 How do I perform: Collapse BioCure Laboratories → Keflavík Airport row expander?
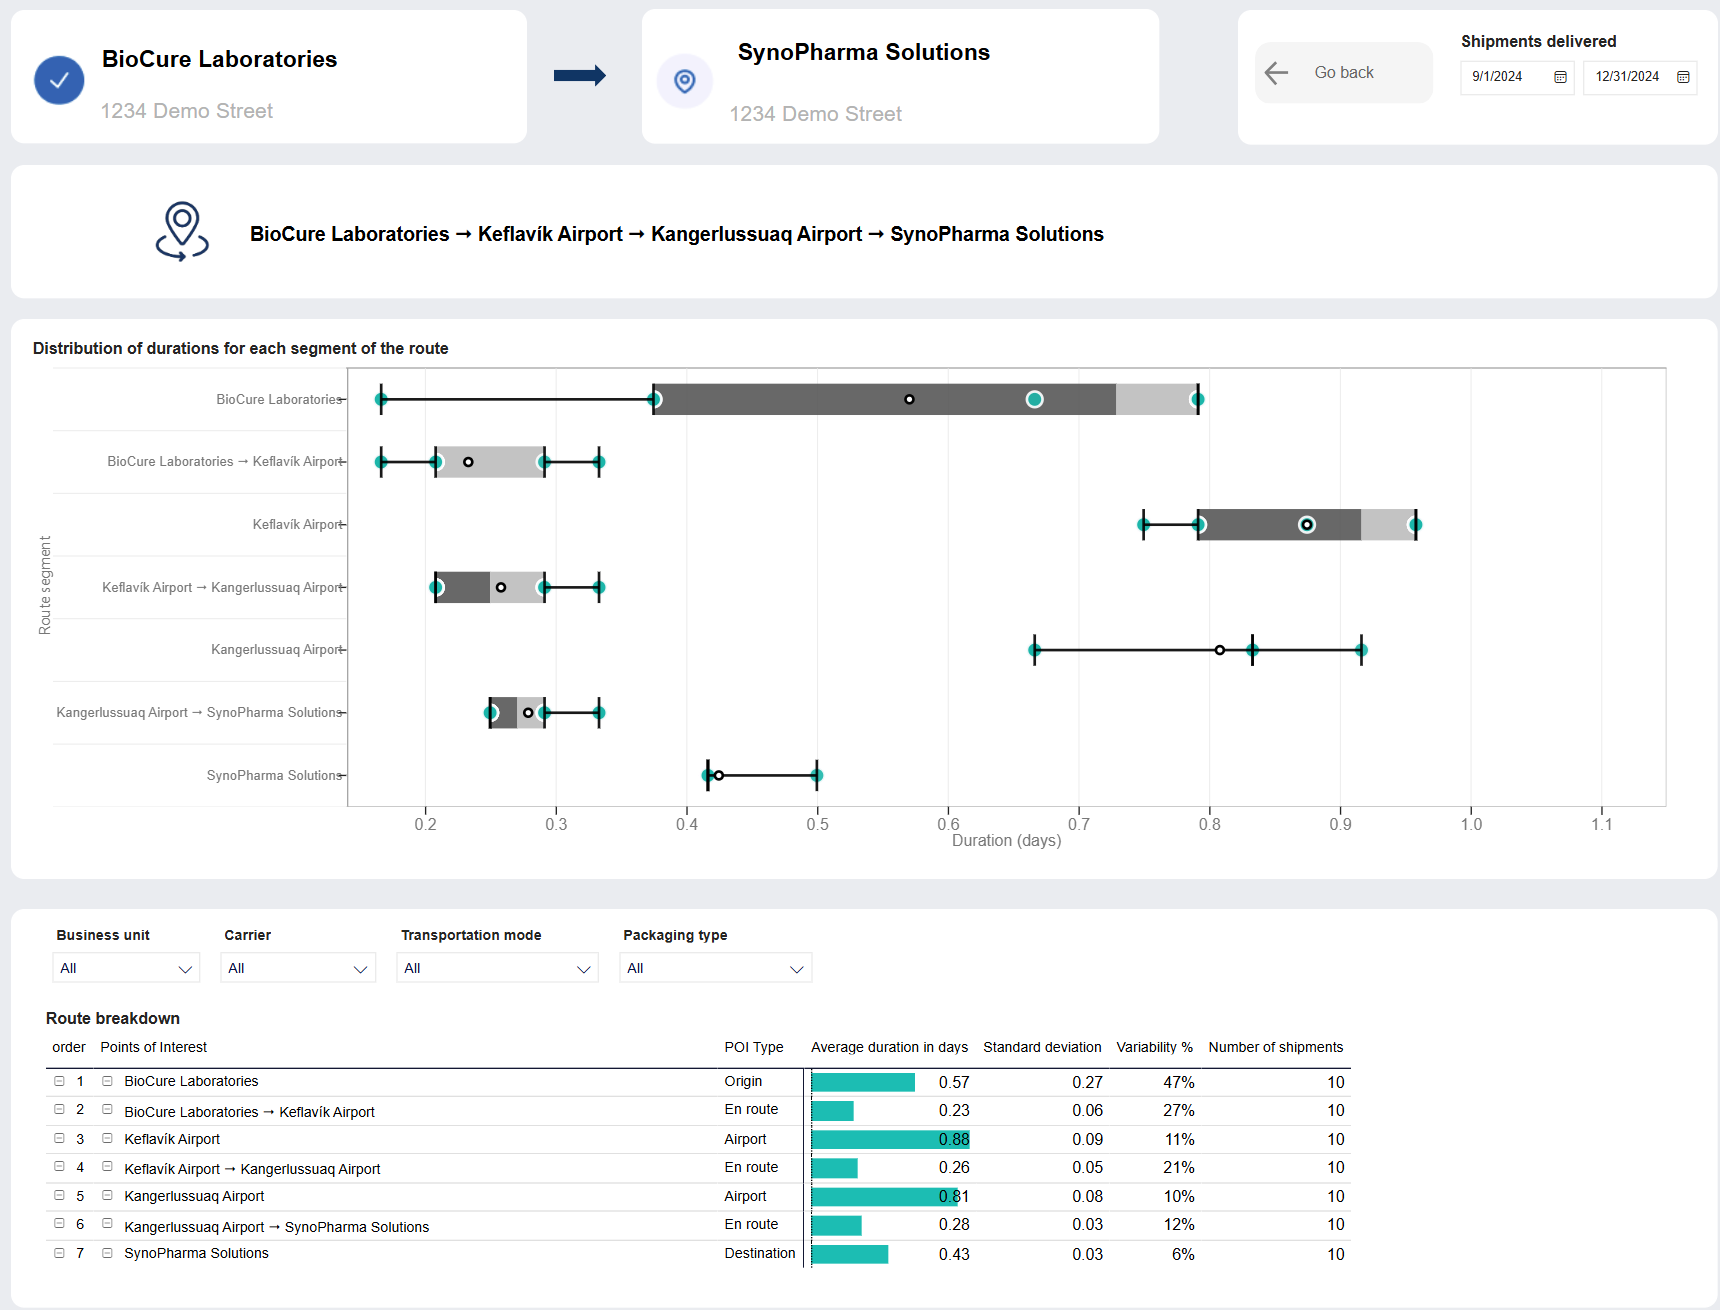[x=107, y=1109]
